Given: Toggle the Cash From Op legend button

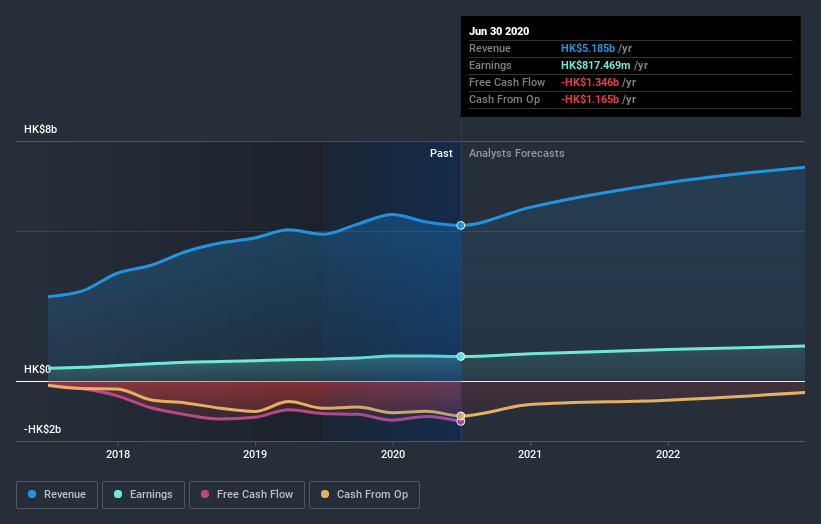Looking at the screenshot, I should pyautogui.click(x=364, y=495).
